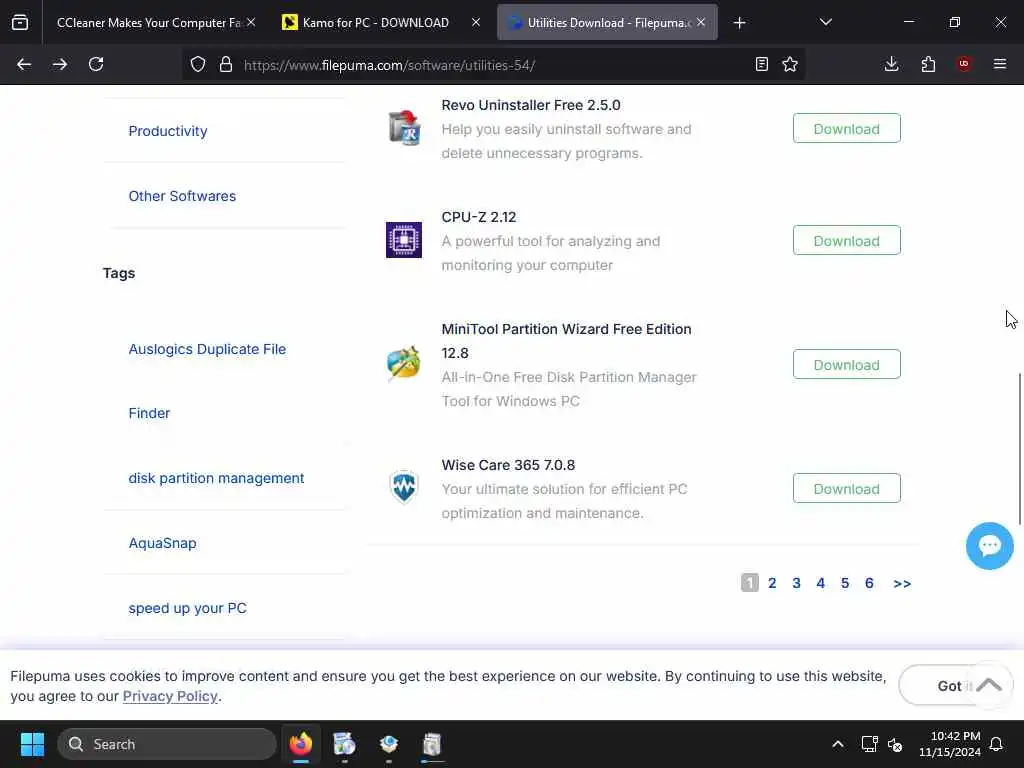Go back to the previous page

(24, 64)
